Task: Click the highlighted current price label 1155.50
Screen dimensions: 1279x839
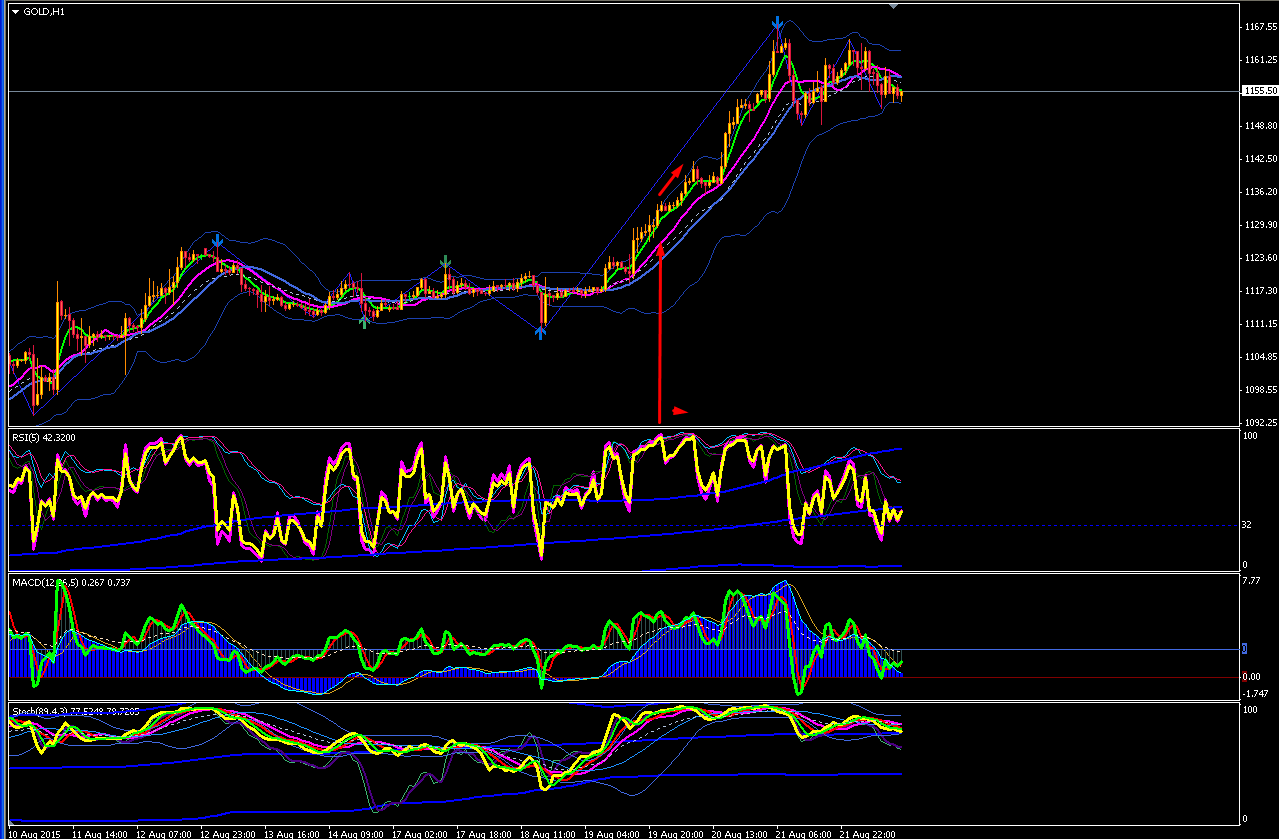Action: click(1259, 91)
